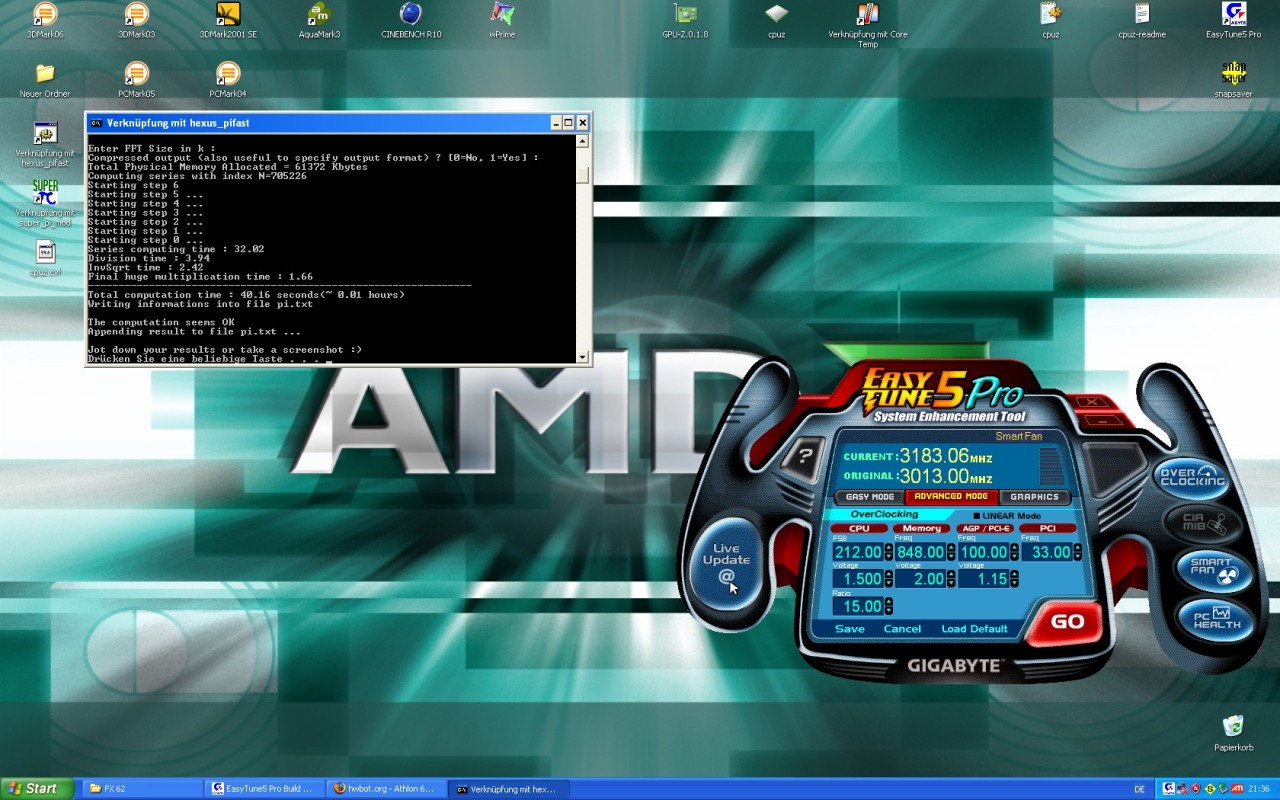Screen dimensions: 1280x800
Task: Click the Smart Fan label in EasyTune display
Action: [x=1018, y=436]
